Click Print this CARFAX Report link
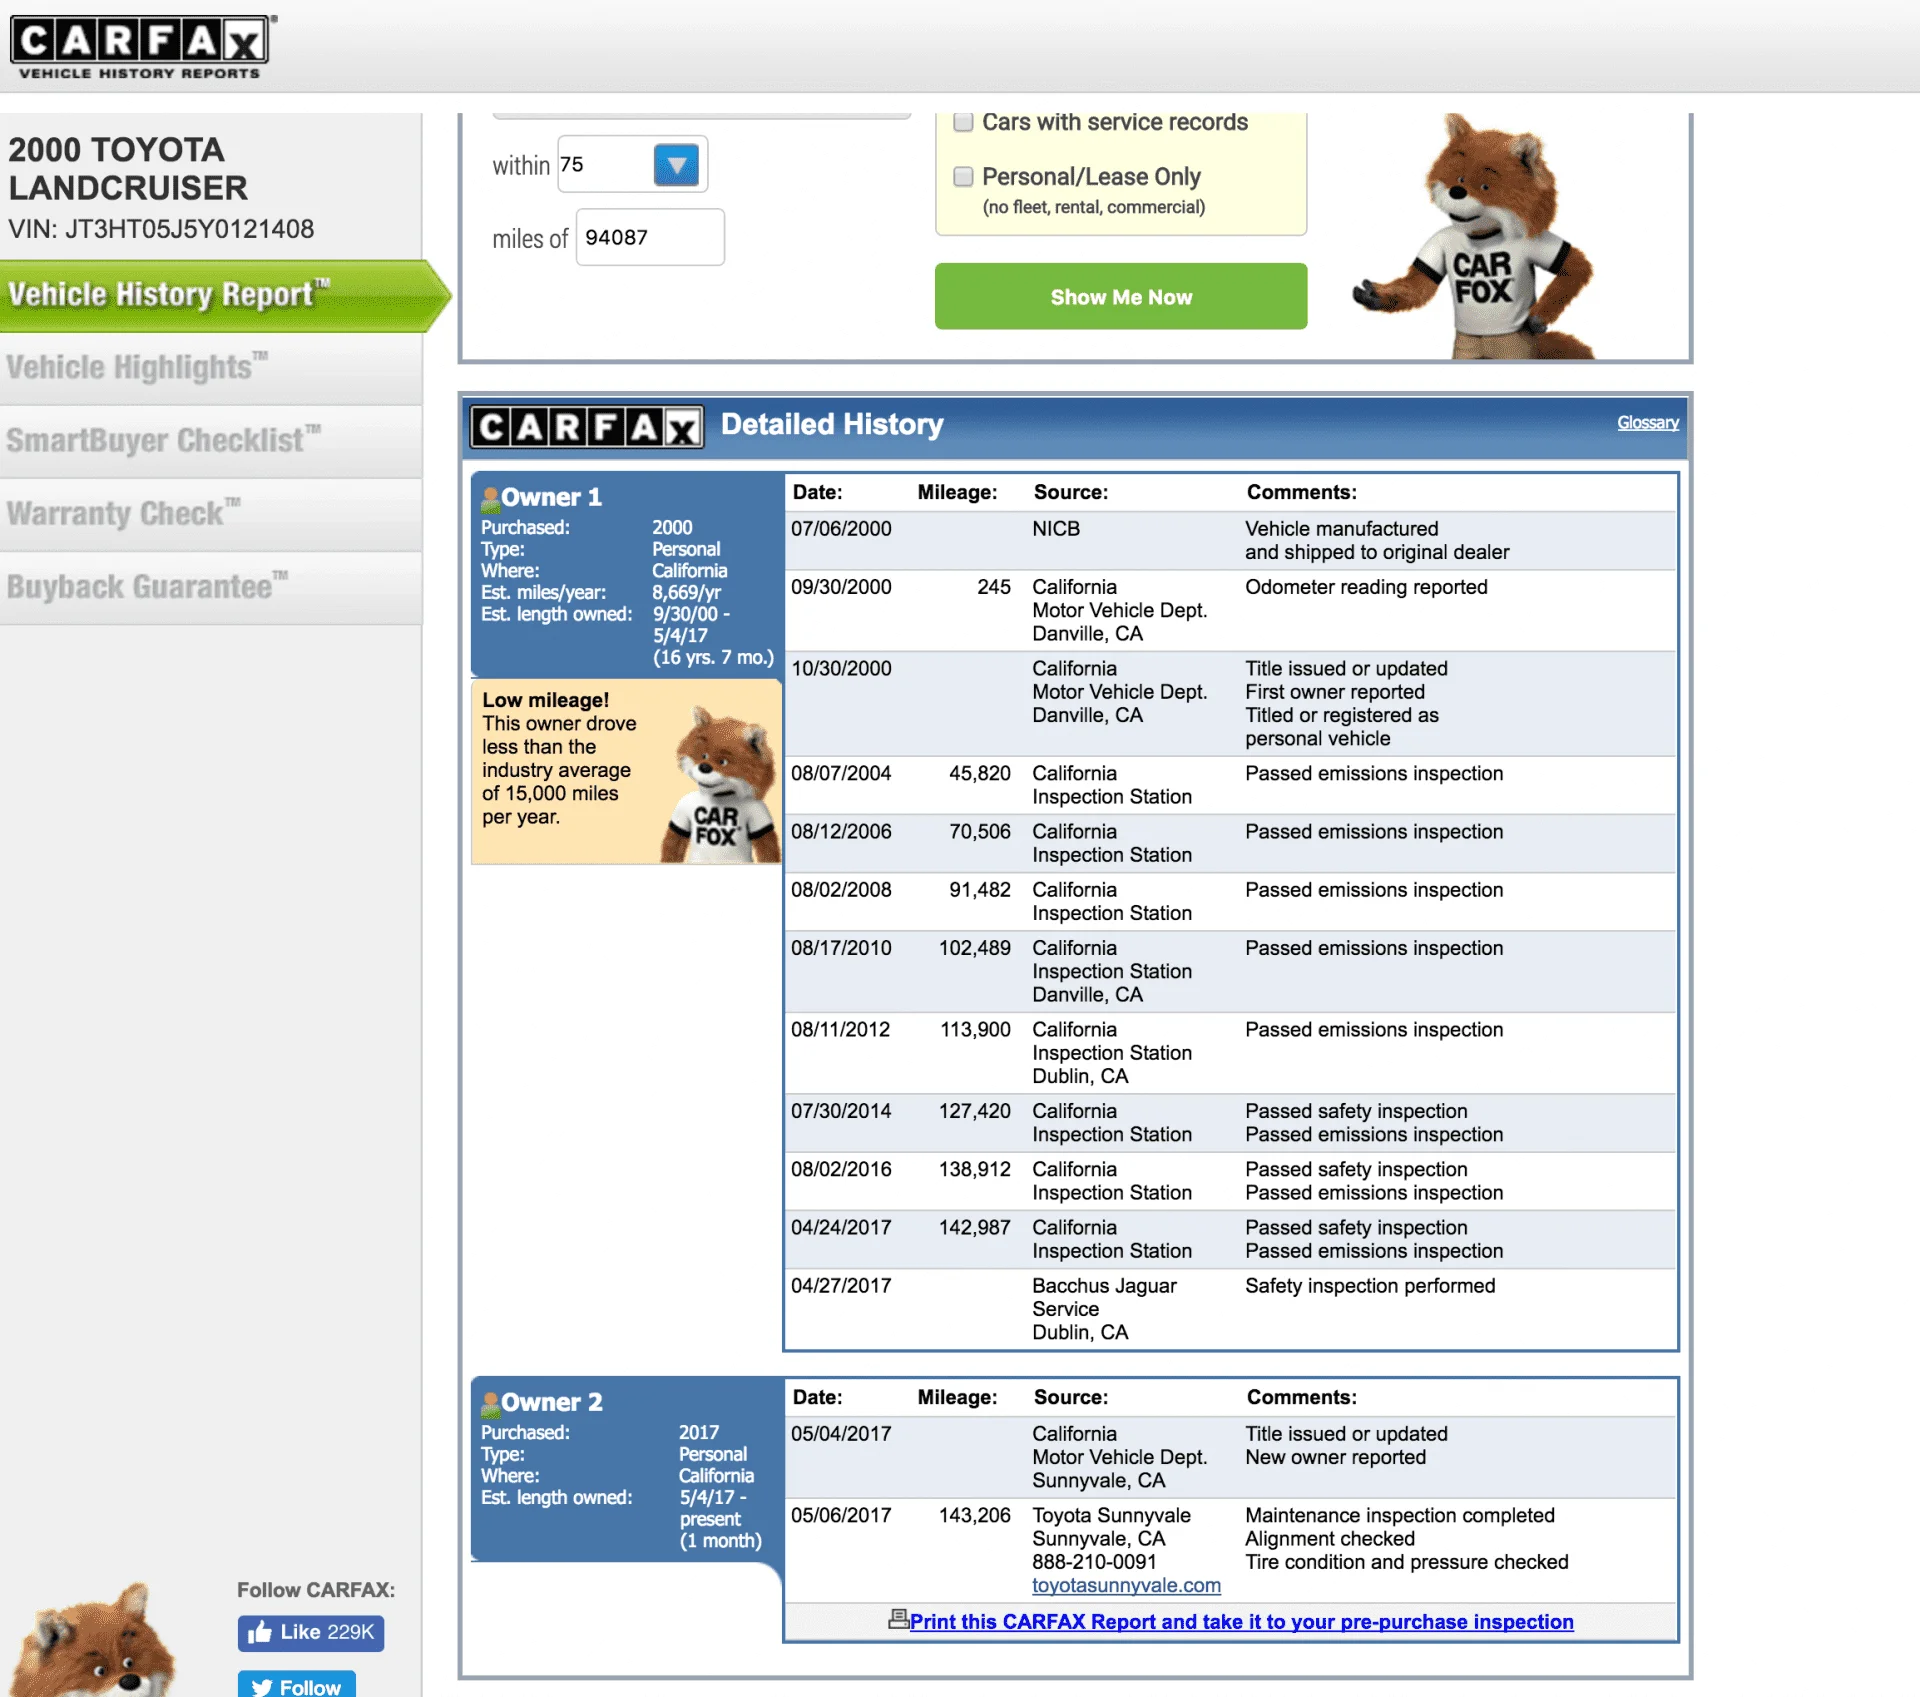This screenshot has width=1920, height=1697. (x=1241, y=1622)
